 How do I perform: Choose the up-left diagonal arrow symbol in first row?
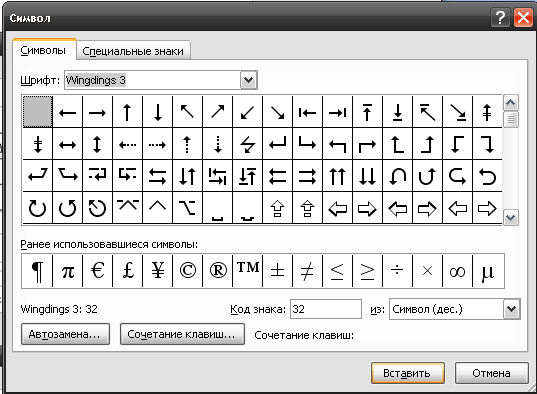coord(187,112)
